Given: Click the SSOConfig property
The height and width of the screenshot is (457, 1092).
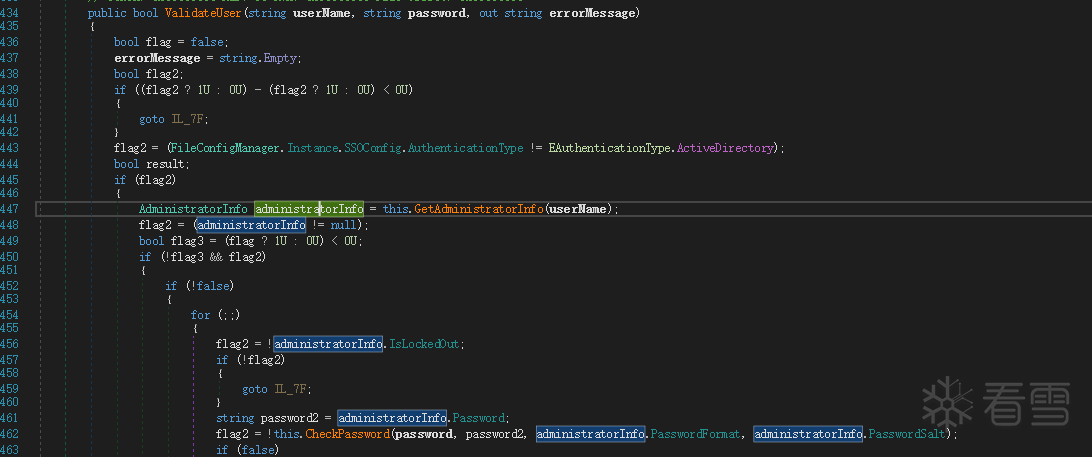Looking at the screenshot, I should pyautogui.click(x=373, y=148).
